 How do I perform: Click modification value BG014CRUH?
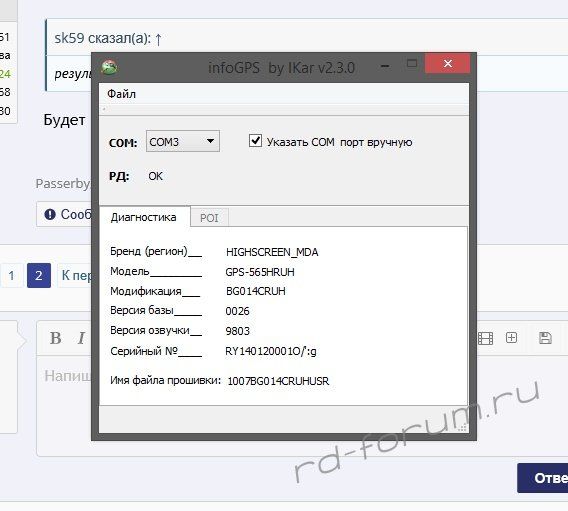[x=255, y=291]
